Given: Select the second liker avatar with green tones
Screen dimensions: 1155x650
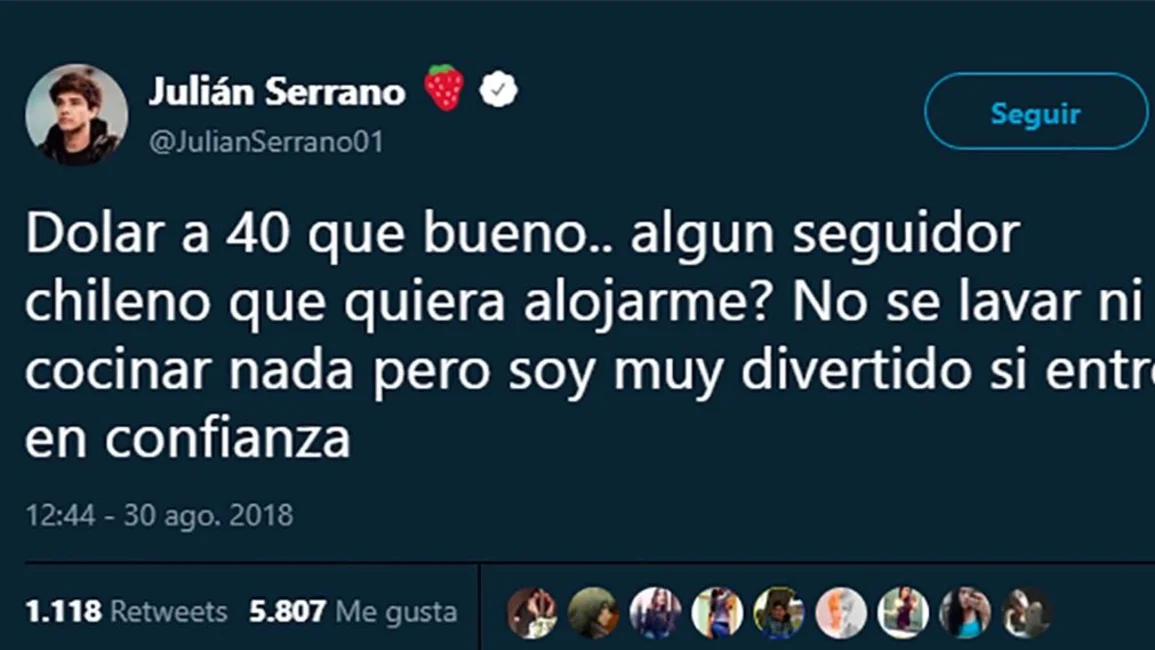Looking at the screenshot, I should [593, 612].
